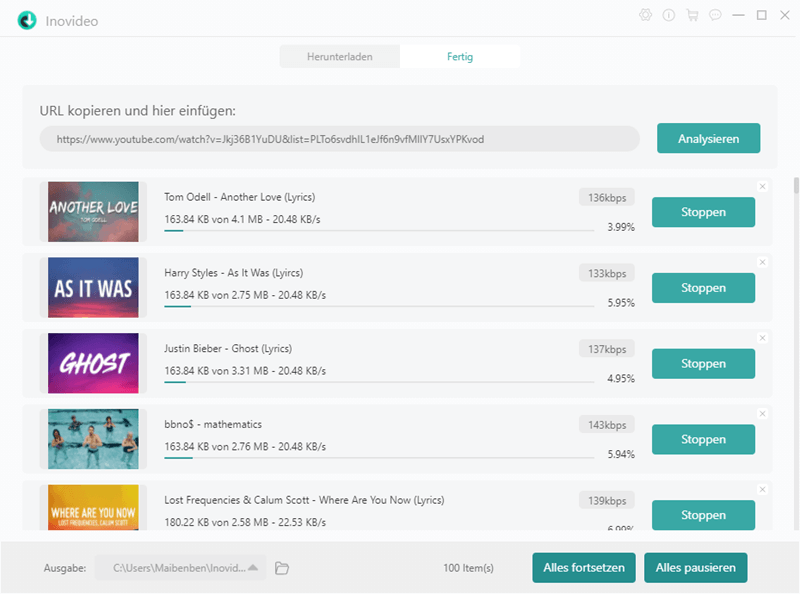This screenshot has width=800, height=594.
Task: Click the As It Was thumbnail
Action: [93, 287]
